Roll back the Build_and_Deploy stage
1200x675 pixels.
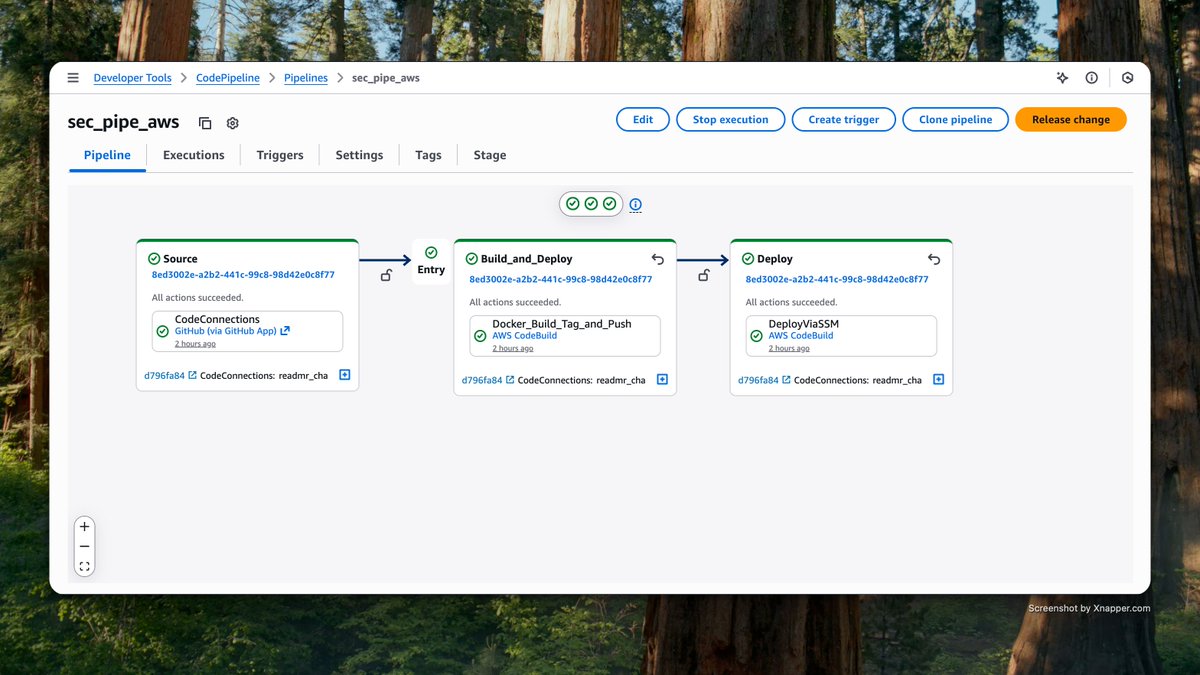(x=657, y=259)
